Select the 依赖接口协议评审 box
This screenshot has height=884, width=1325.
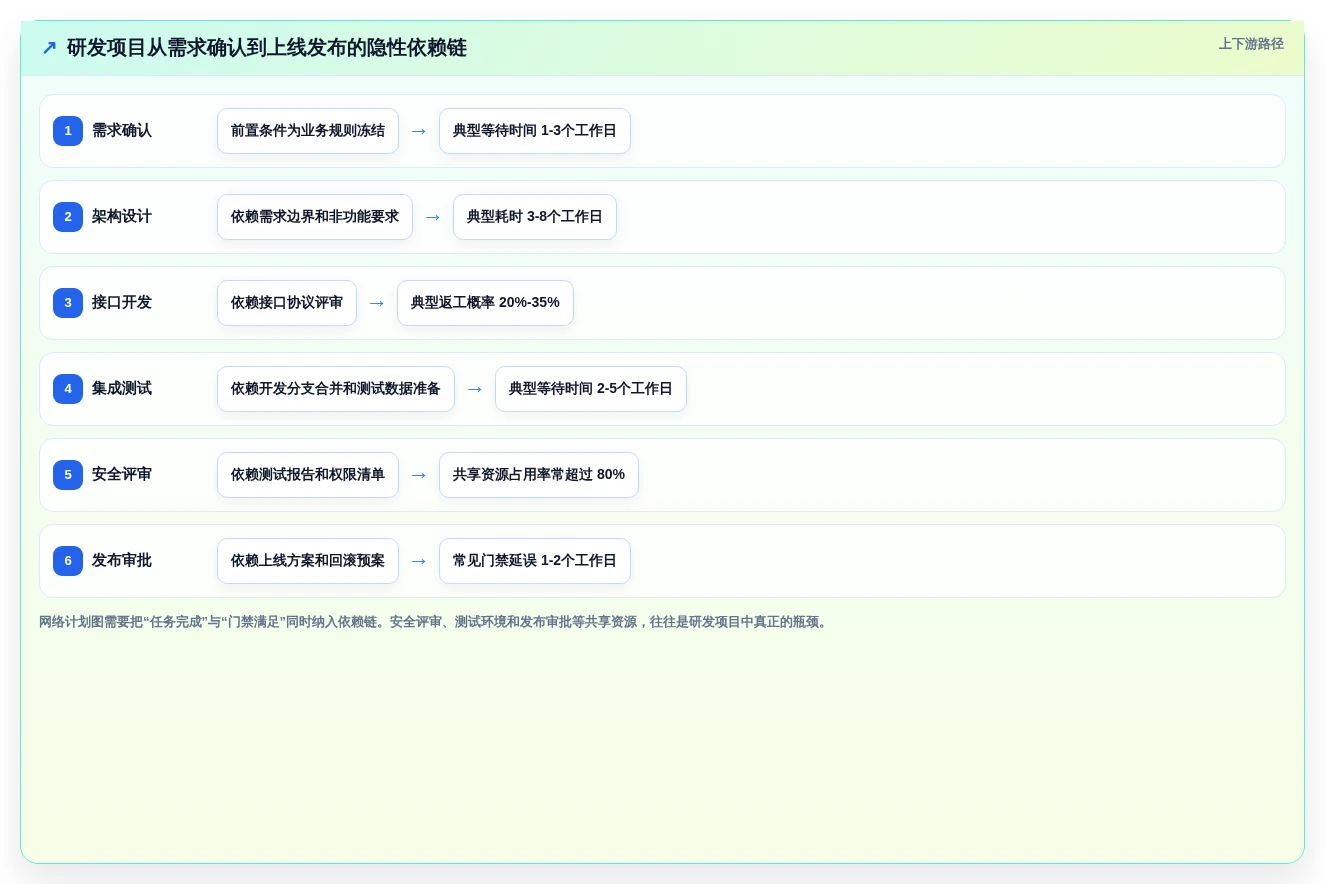[x=287, y=303]
